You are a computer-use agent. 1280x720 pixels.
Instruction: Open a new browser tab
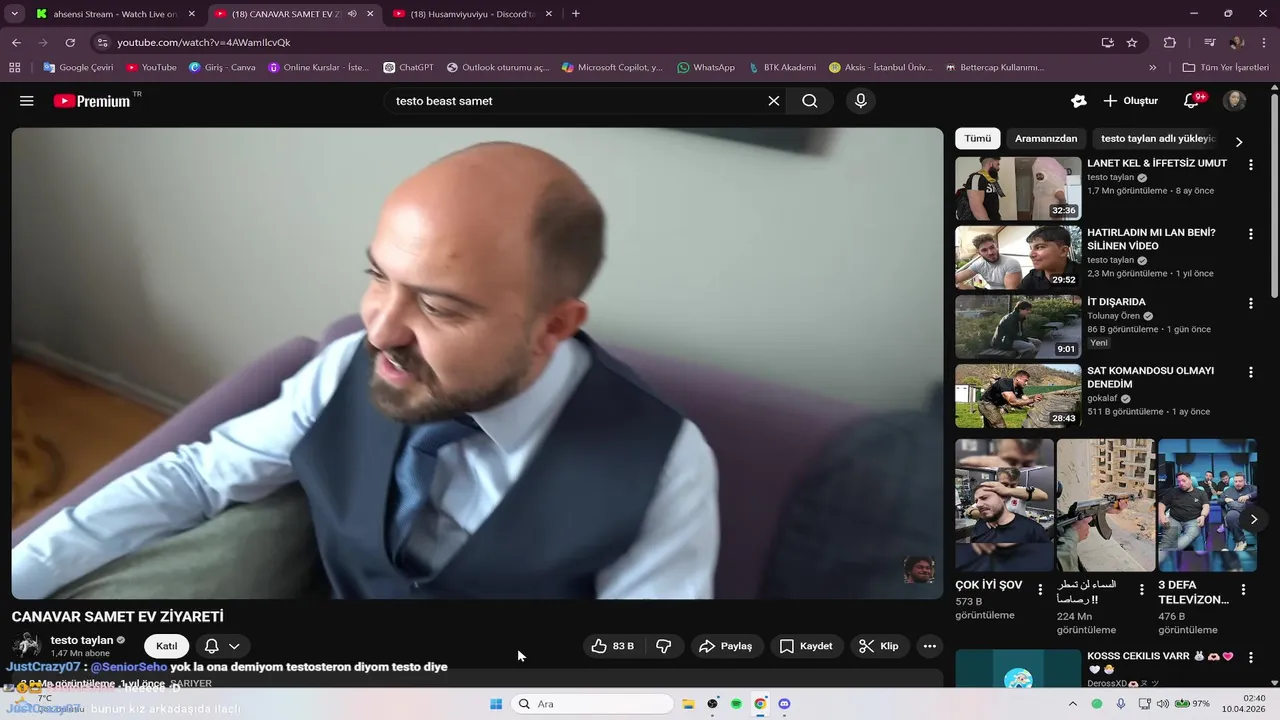576,14
